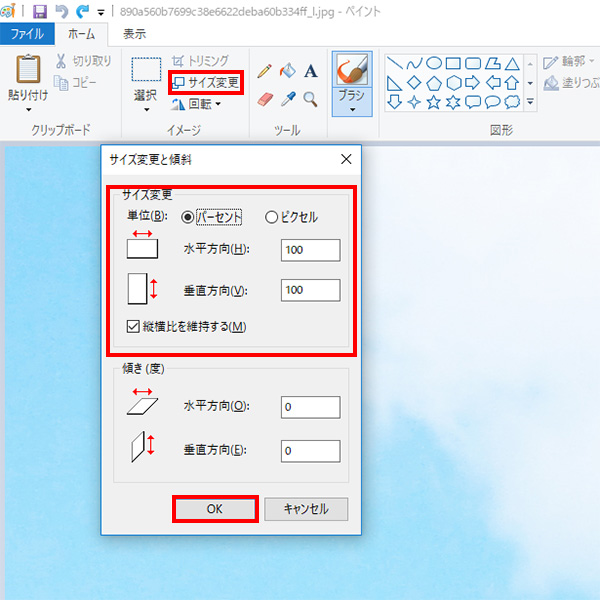The height and width of the screenshot is (600, 600).
Task: Click the resize 水平方向(H) input field
Action: point(310,250)
